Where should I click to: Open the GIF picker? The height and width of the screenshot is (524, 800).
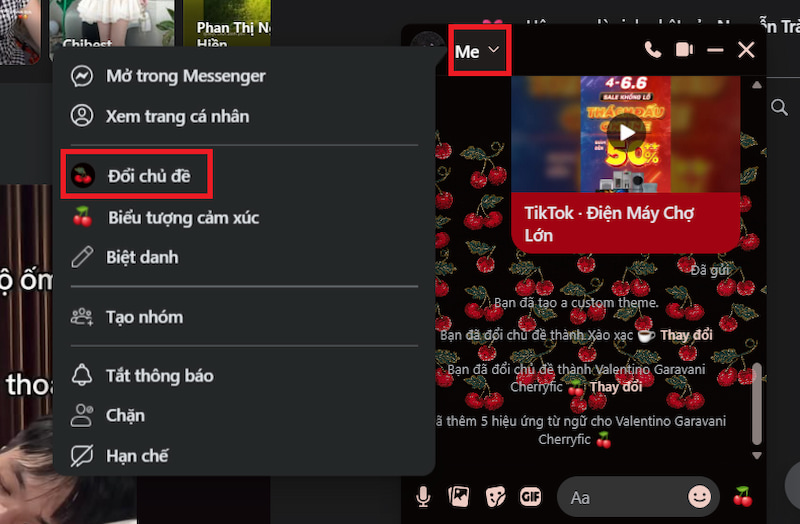click(x=531, y=496)
